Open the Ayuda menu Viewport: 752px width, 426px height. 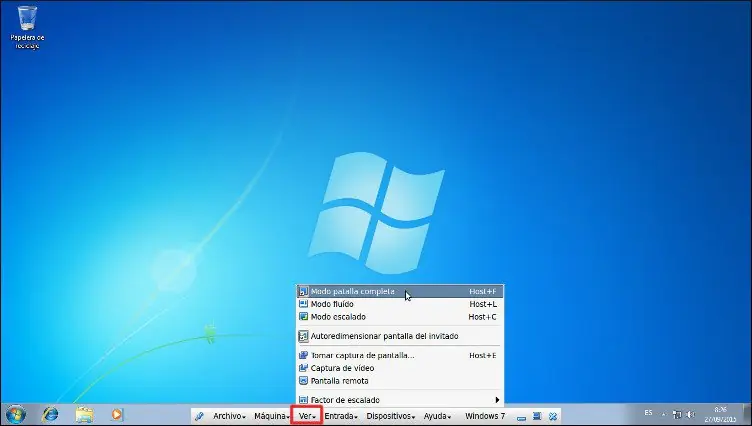(437, 416)
